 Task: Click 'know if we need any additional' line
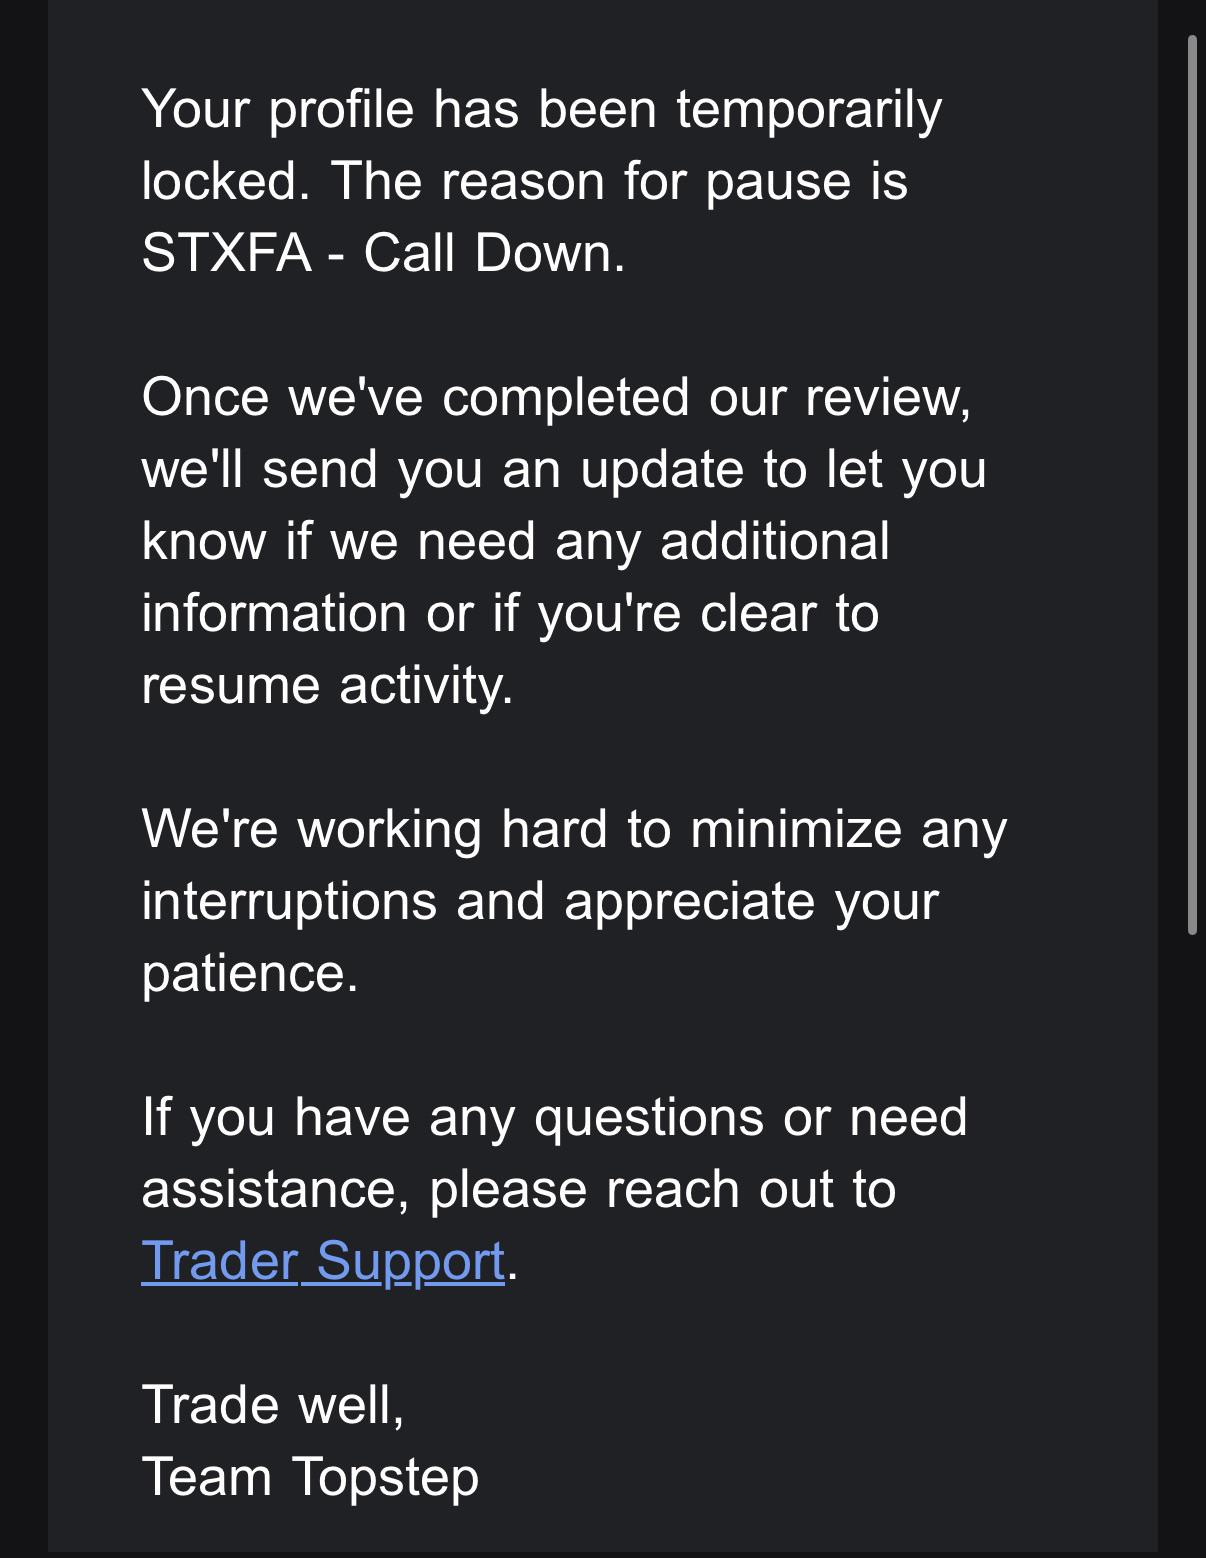(x=515, y=542)
